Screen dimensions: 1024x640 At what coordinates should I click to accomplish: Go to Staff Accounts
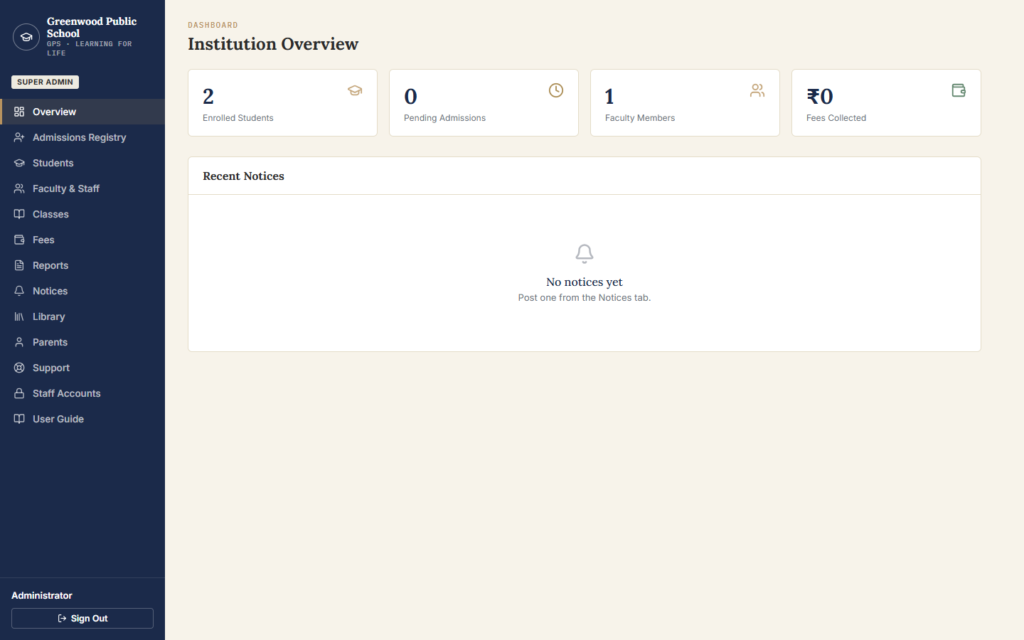(x=82, y=393)
